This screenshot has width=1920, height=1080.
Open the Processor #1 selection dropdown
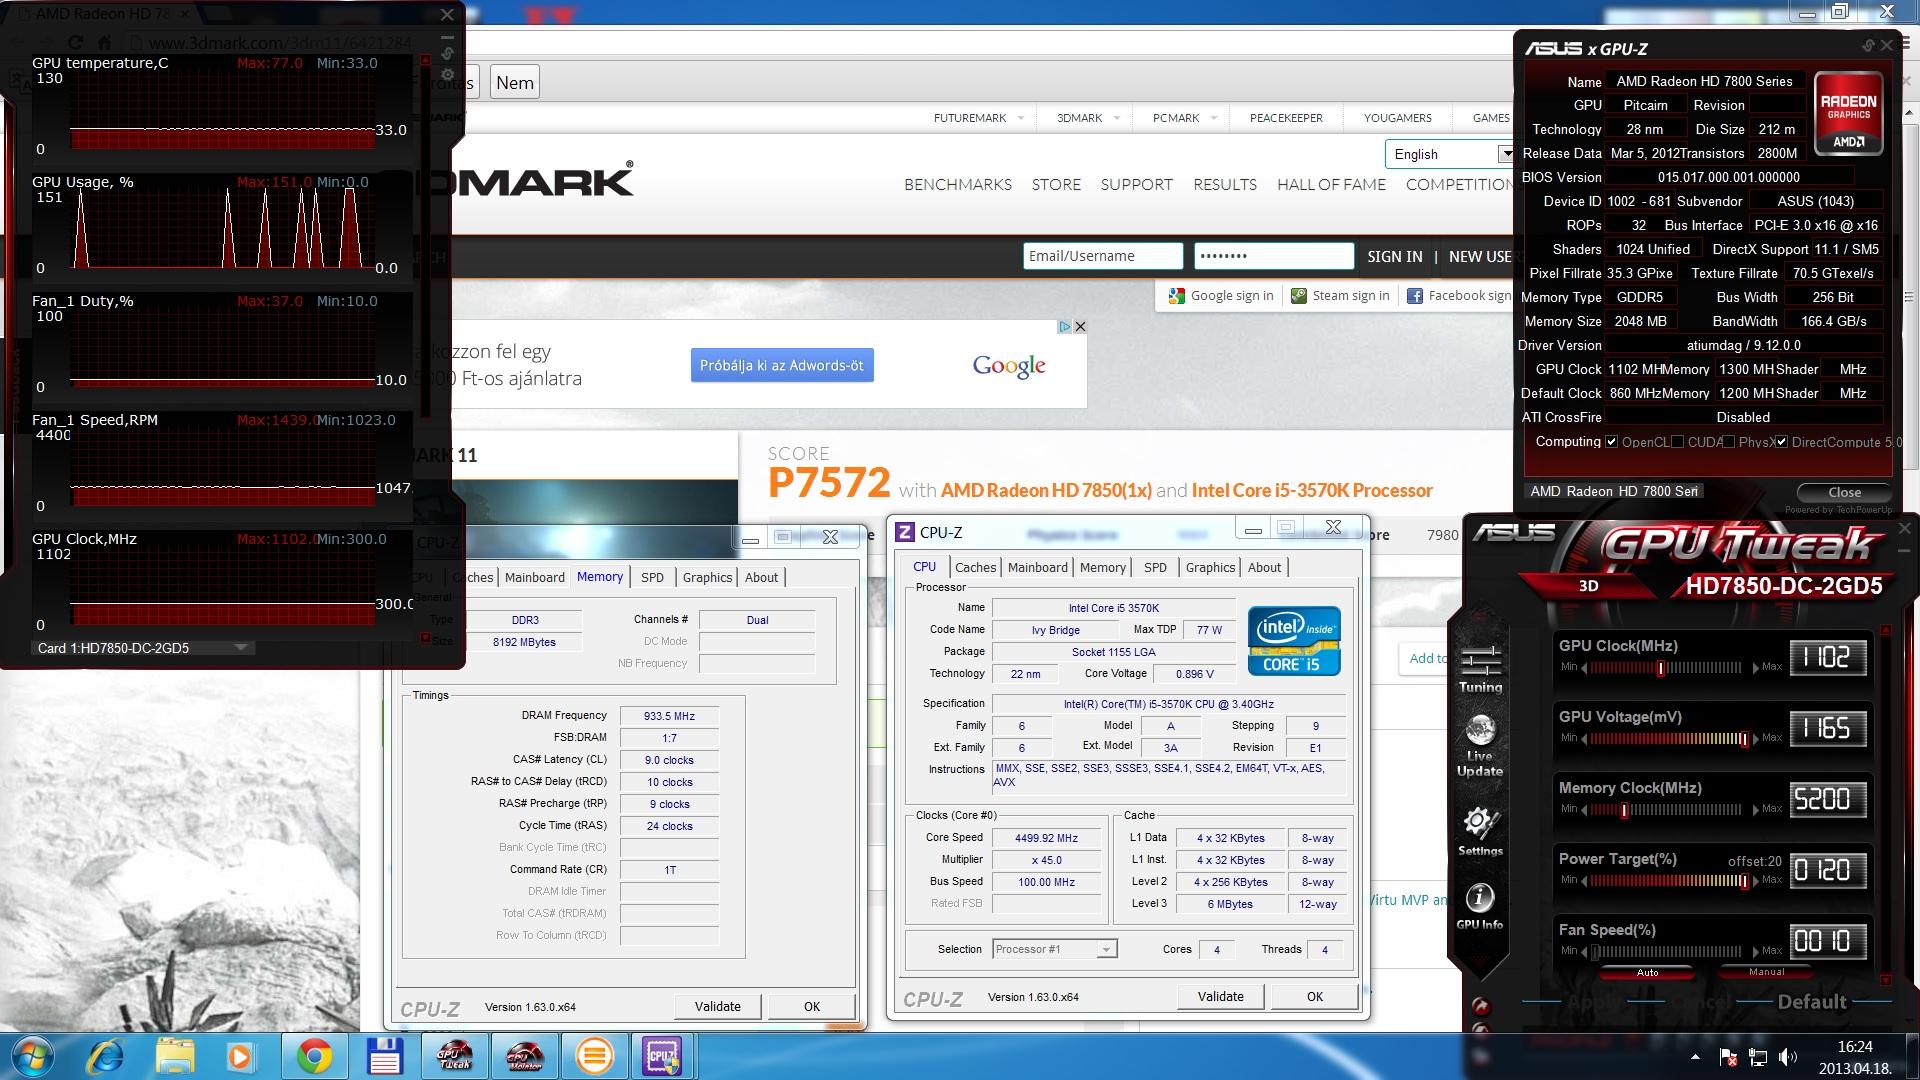(1055, 949)
